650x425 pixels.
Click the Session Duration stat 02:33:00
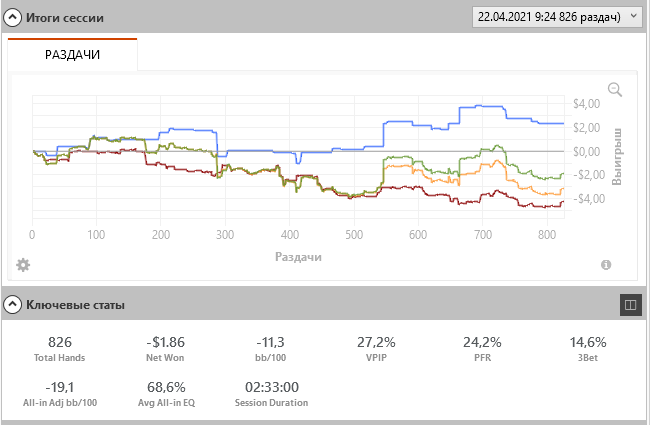pyautogui.click(x=271, y=387)
